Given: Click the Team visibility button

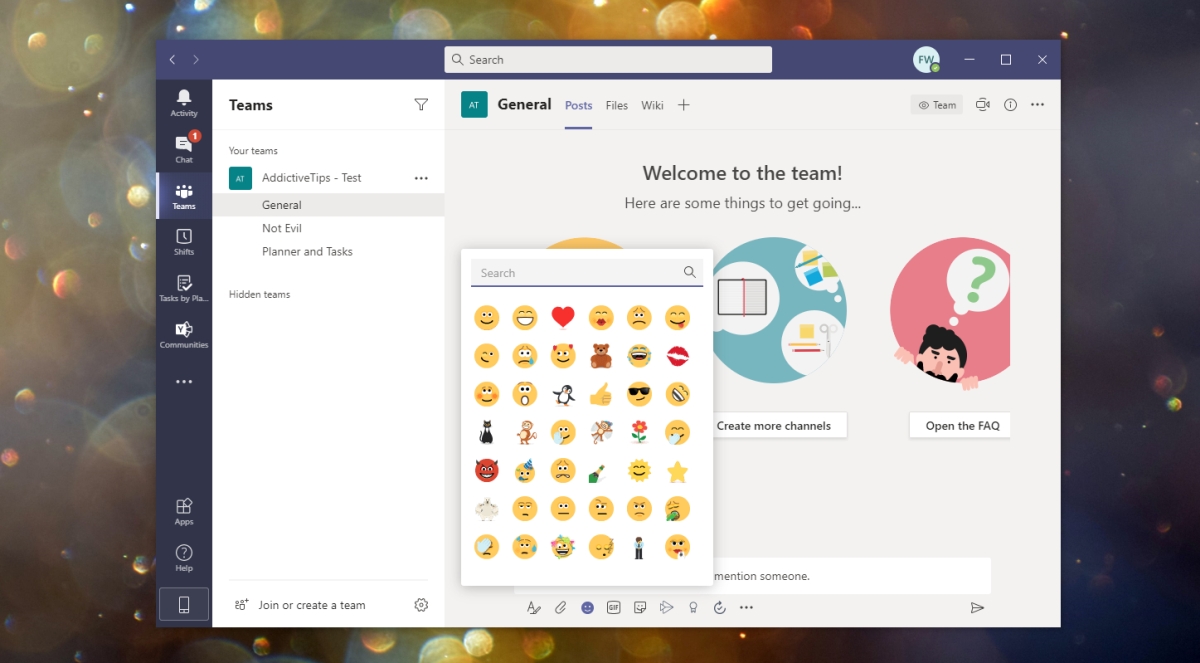Looking at the screenshot, I should point(937,105).
